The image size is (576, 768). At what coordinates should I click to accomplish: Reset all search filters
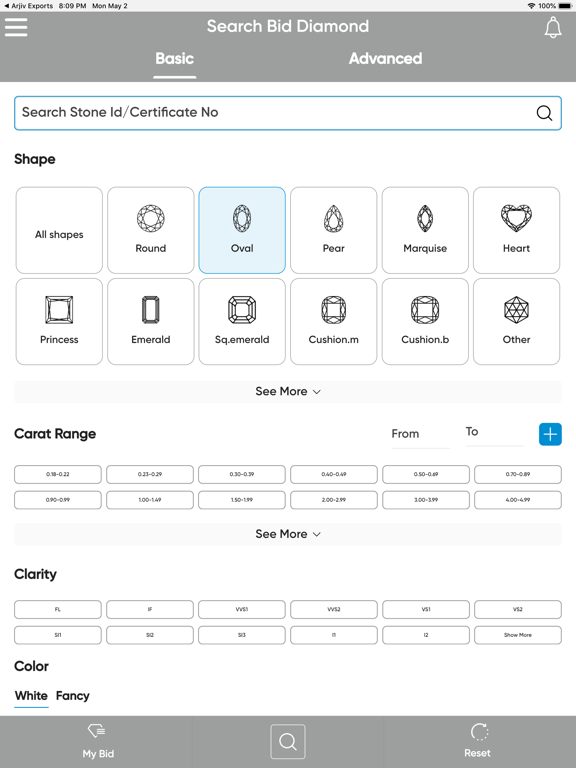(478, 742)
